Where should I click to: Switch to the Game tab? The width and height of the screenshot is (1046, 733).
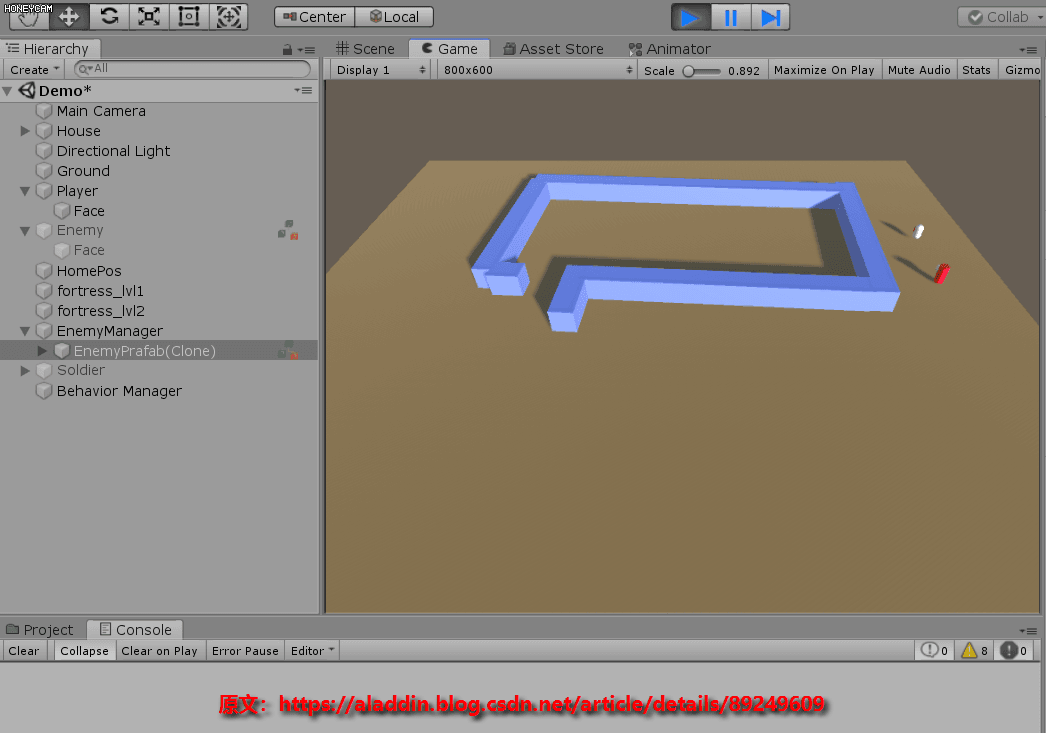[x=450, y=49]
